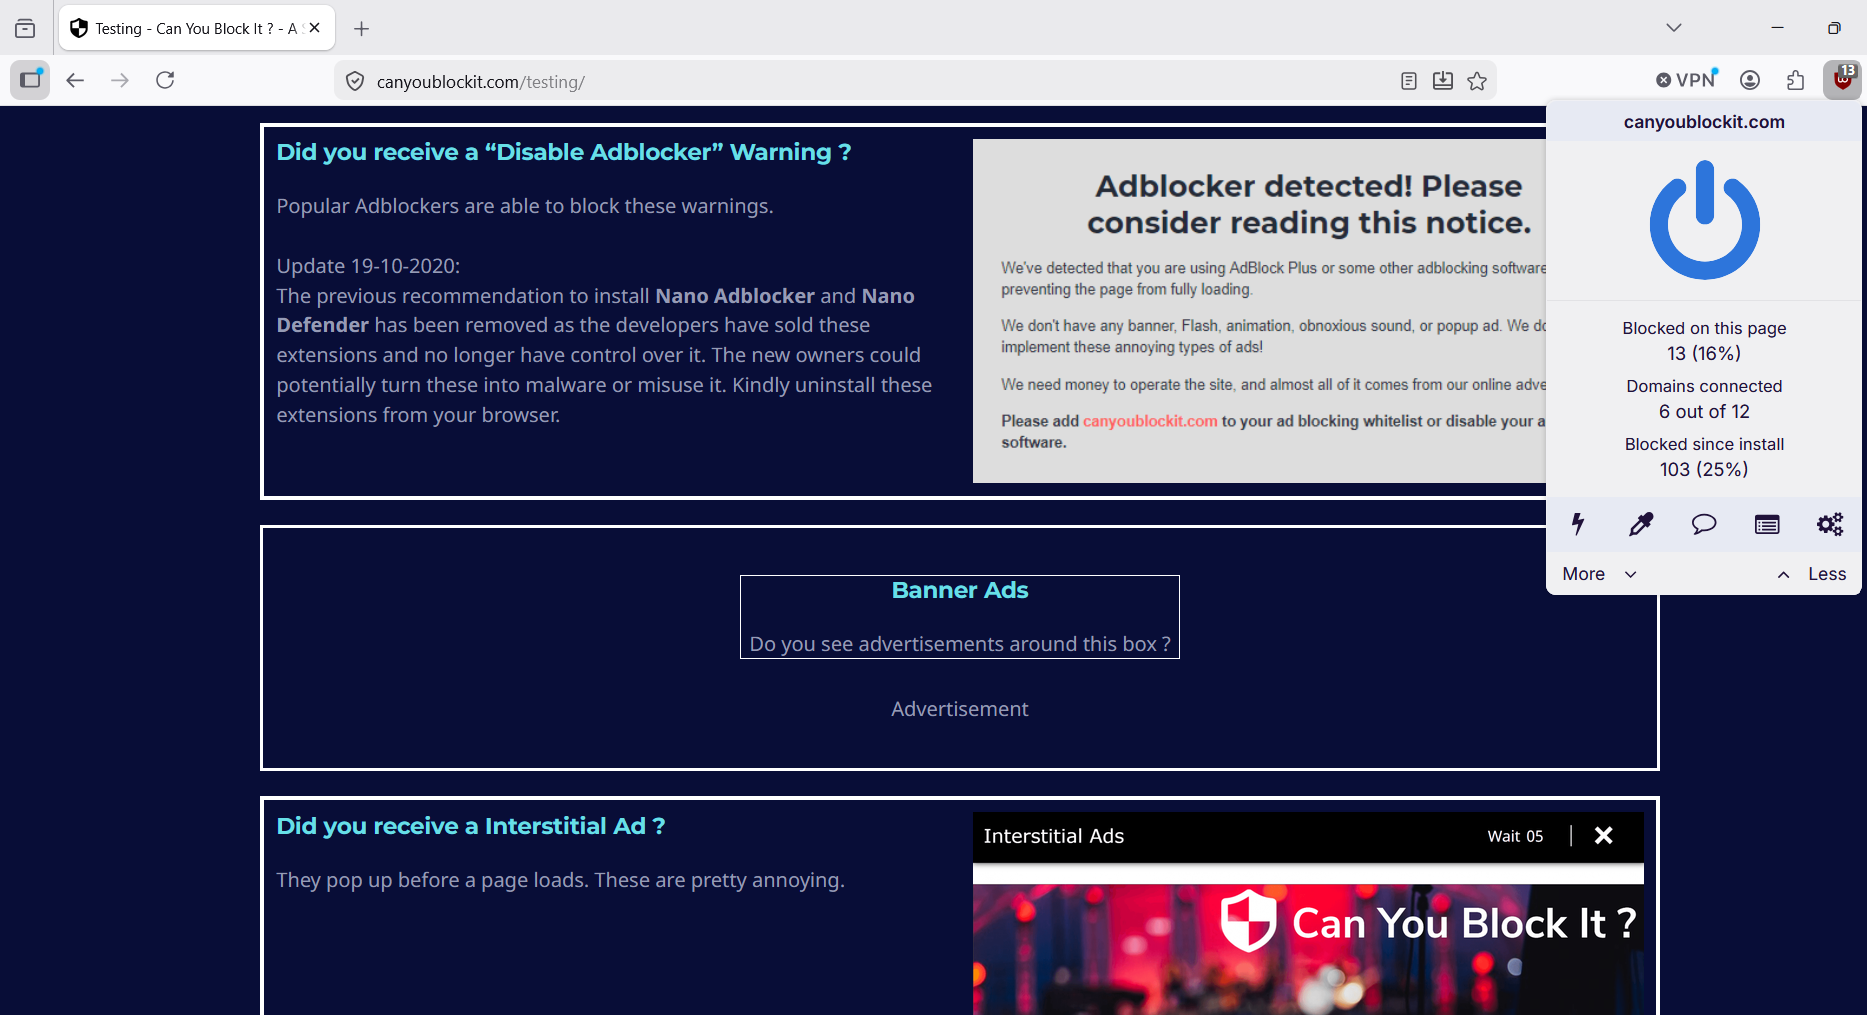The image size is (1867, 1015).
Task: Enter element zapper mode lightning icon
Action: [x=1578, y=524]
